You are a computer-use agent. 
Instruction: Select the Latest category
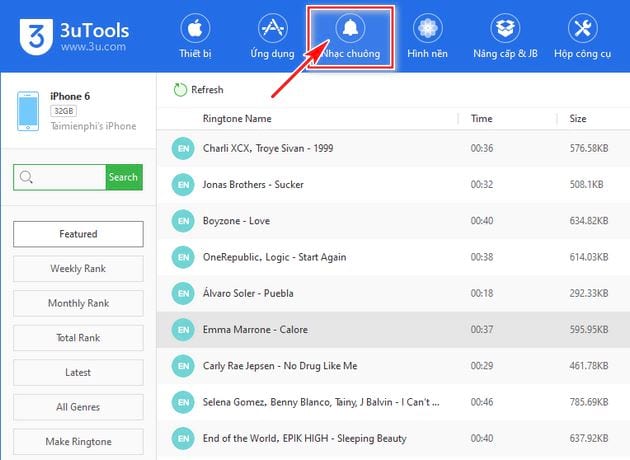78,372
